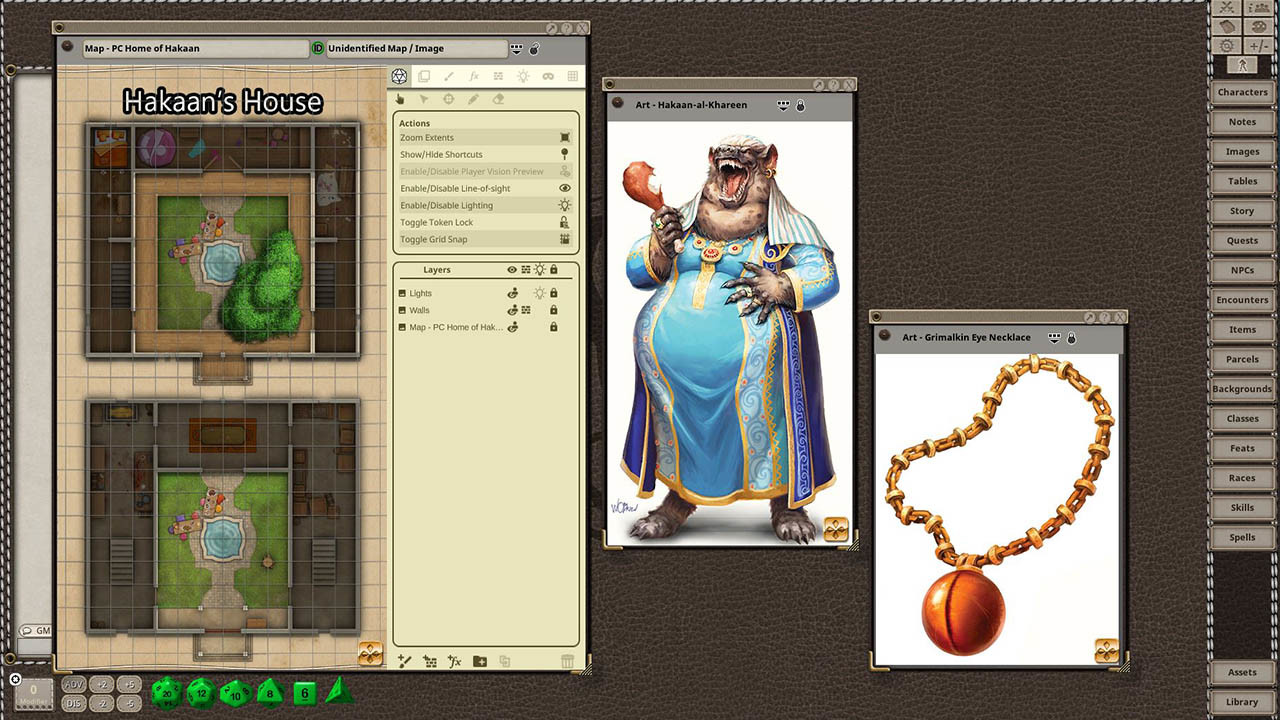This screenshot has height=720, width=1280.
Task: Open the Encounters sidebar tab
Action: pos(1242,299)
